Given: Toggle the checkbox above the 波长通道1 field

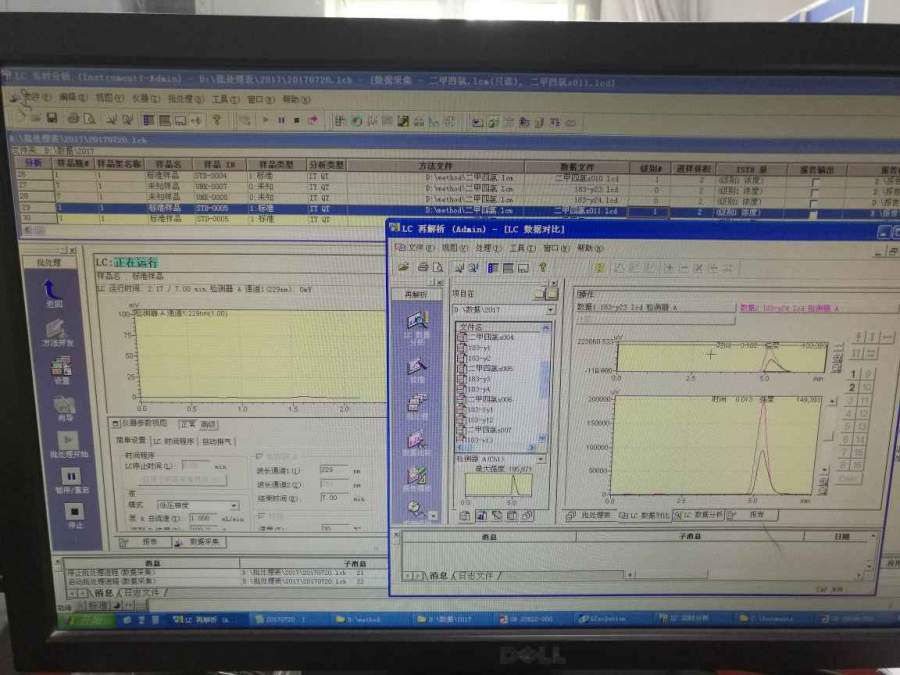Looking at the screenshot, I should tap(260, 456).
